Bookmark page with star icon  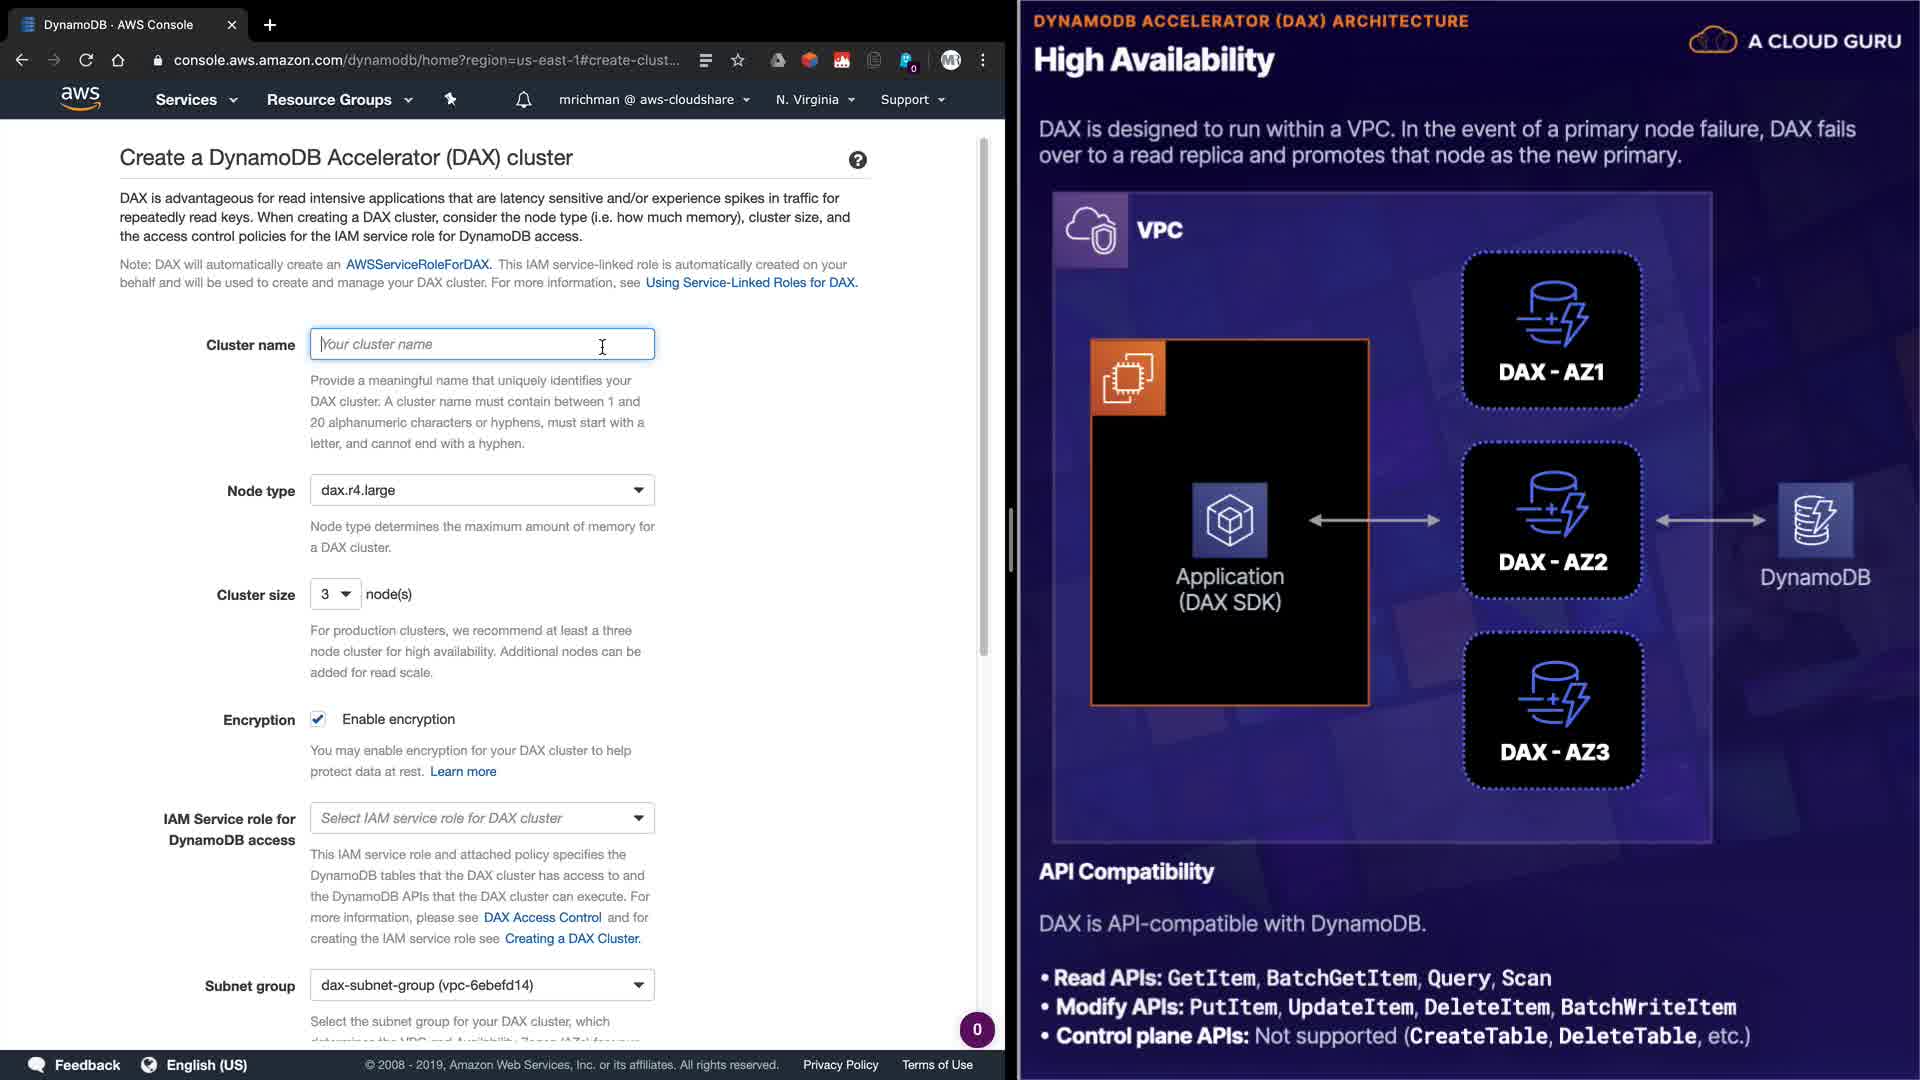738,60
